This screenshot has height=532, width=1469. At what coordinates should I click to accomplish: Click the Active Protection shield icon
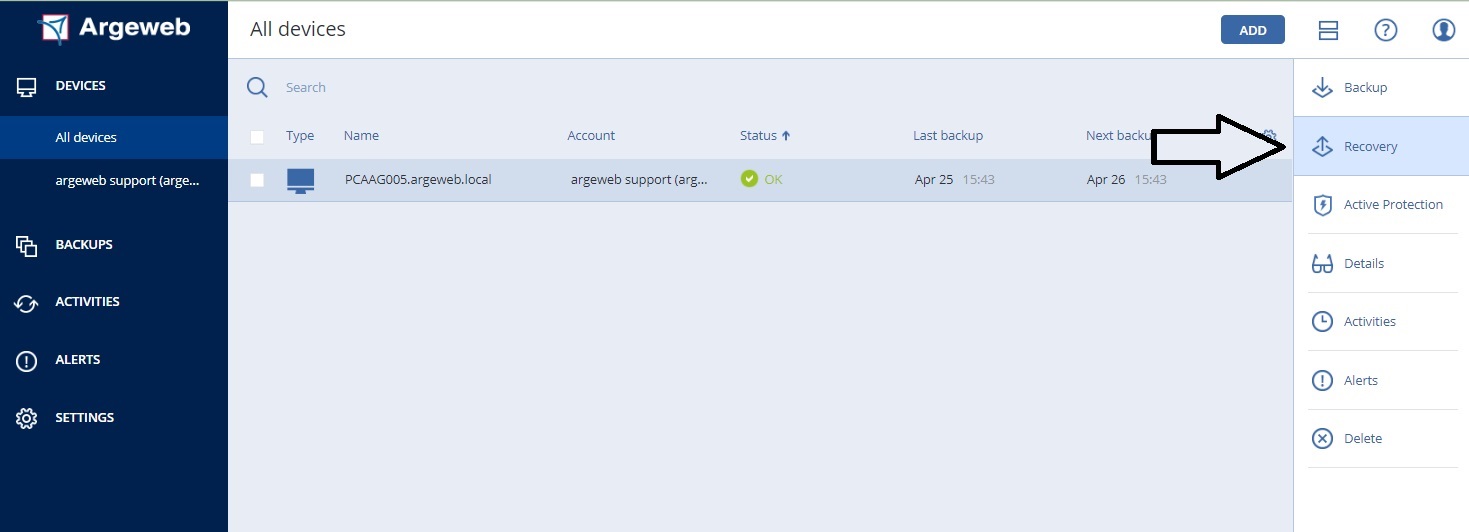[1323, 205]
